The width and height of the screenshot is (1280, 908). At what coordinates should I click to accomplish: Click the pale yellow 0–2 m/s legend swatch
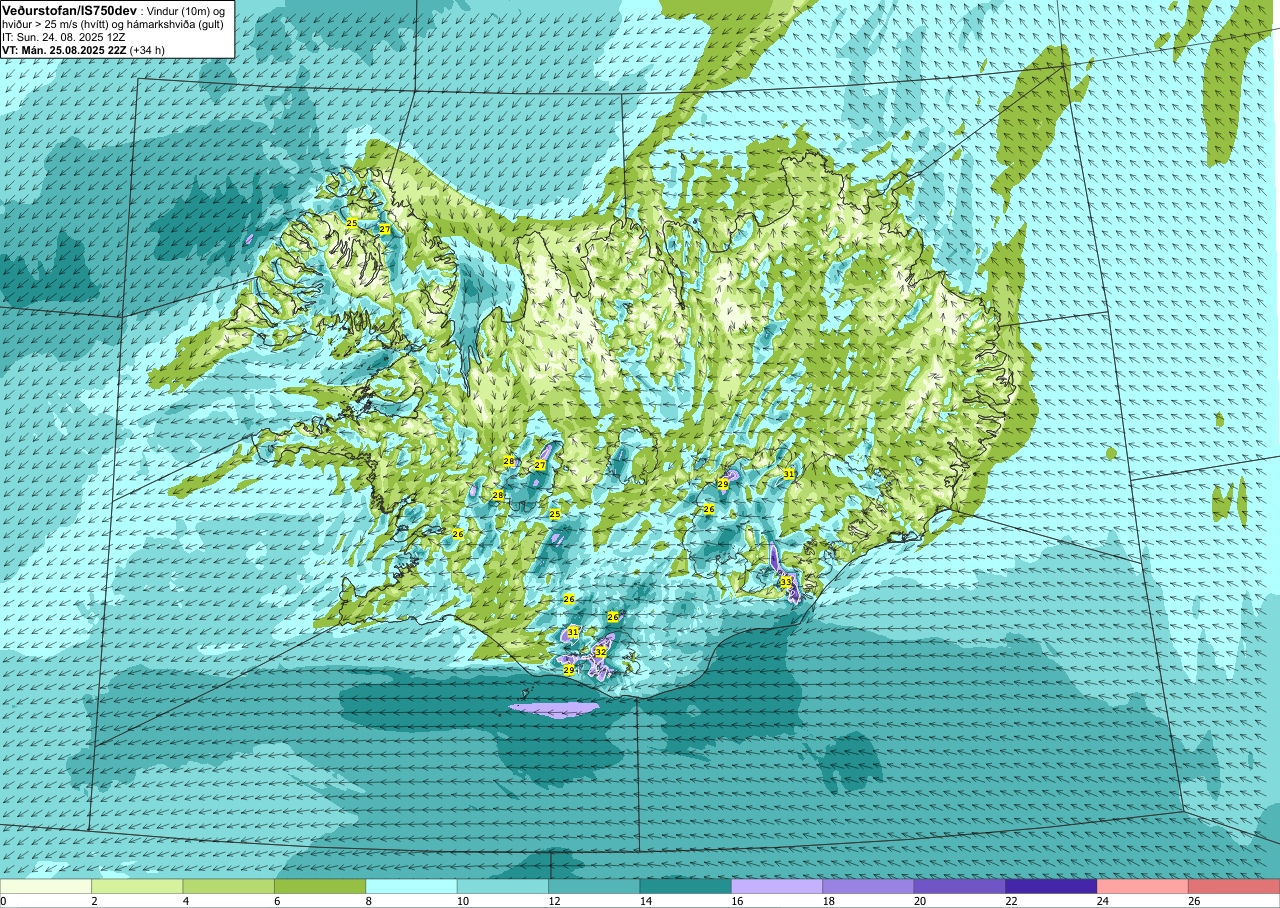pyautogui.click(x=46, y=887)
